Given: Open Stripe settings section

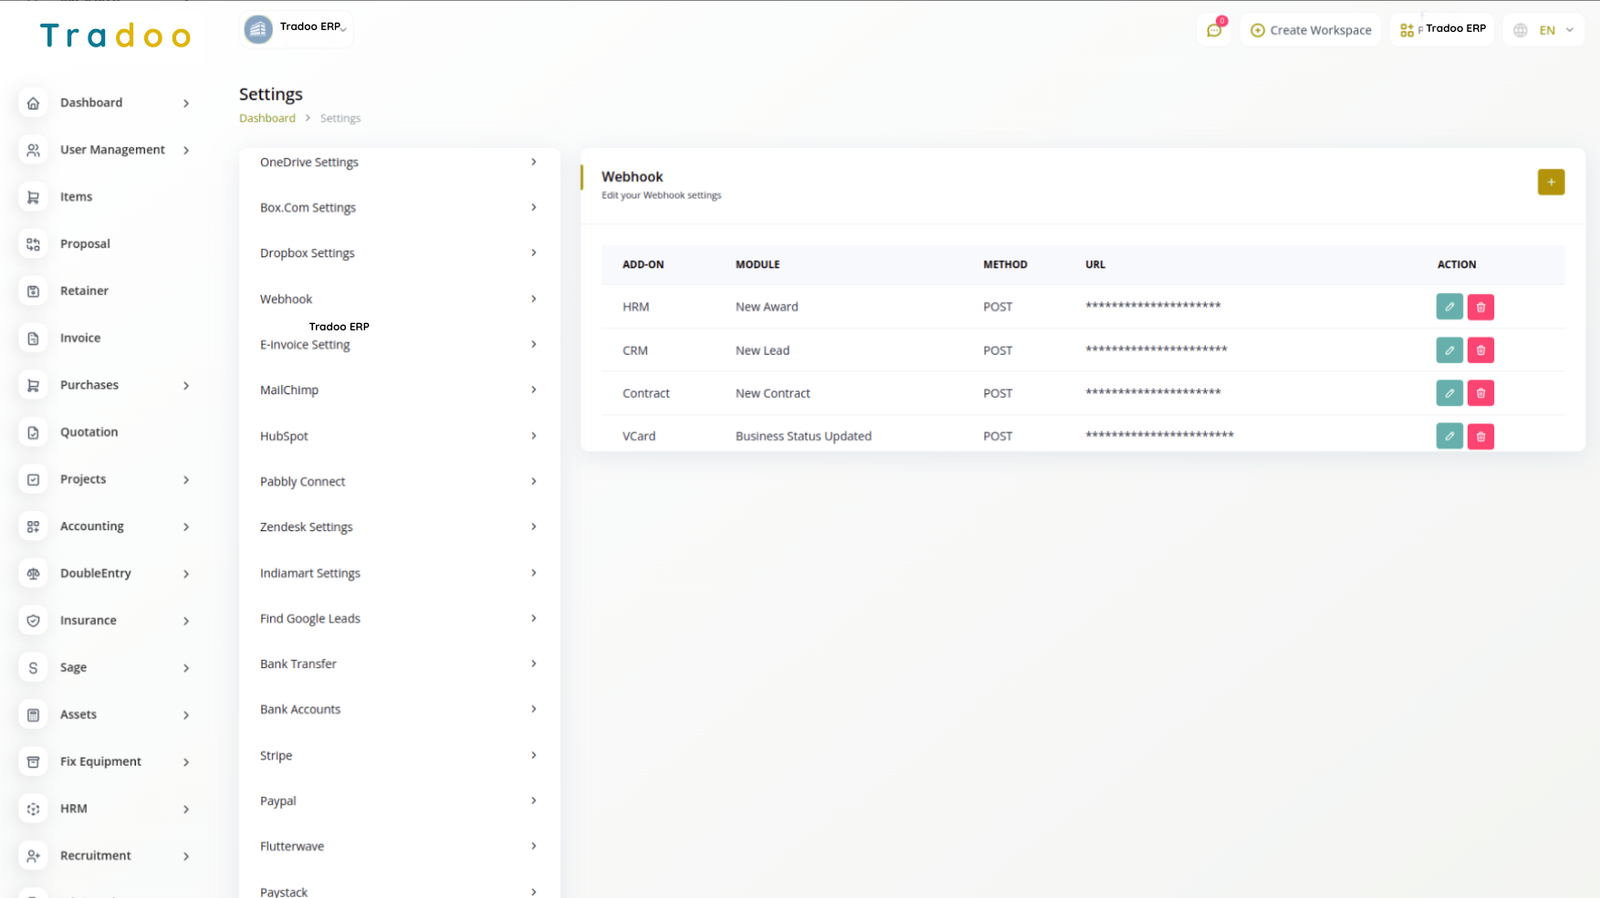Looking at the screenshot, I should pos(398,755).
